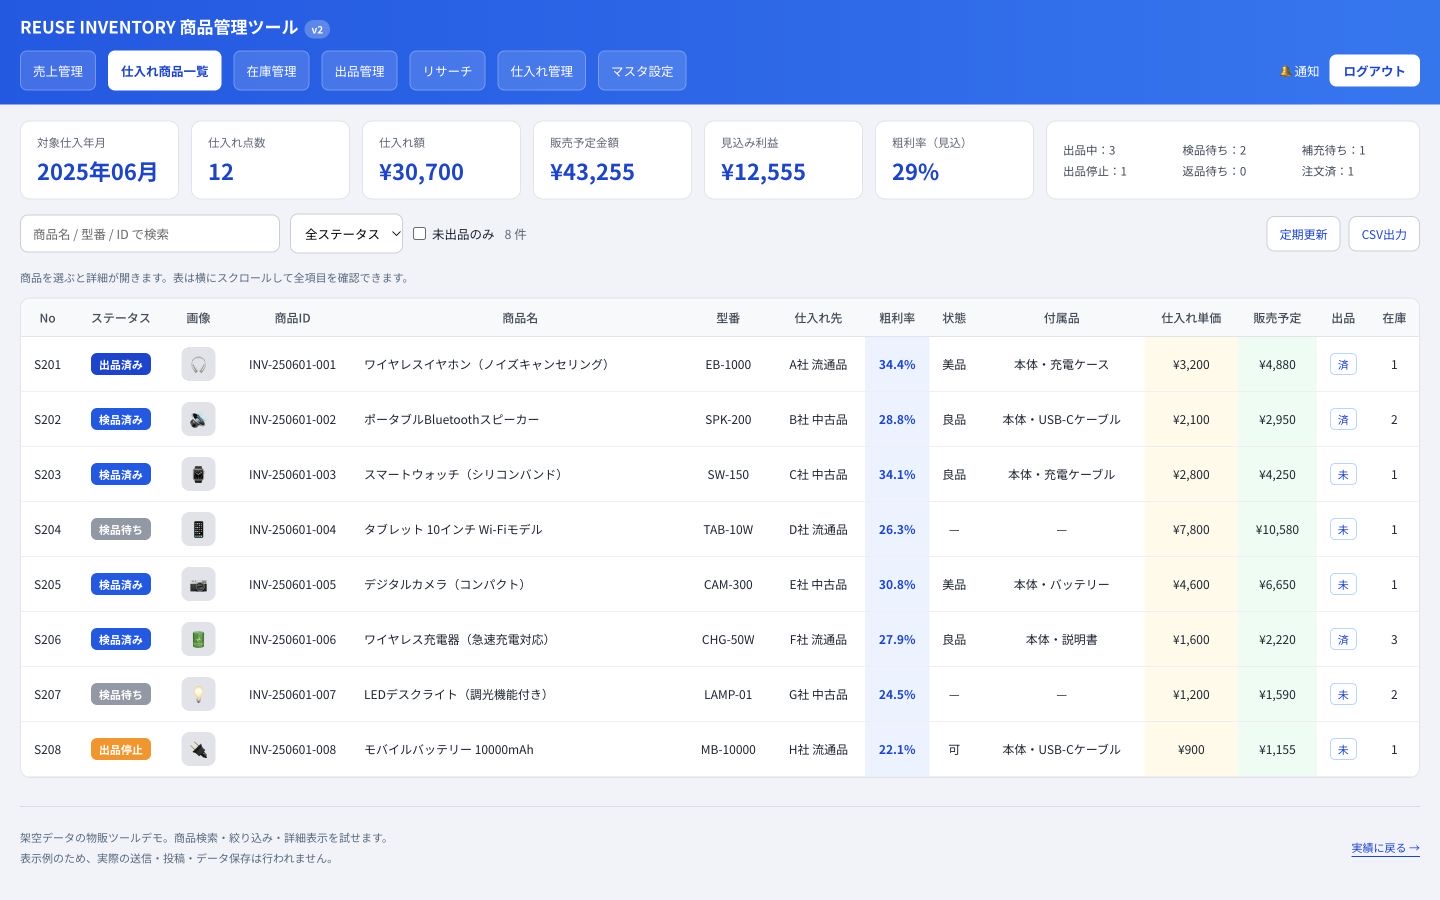Click 定期更新 button

[x=1303, y=234]
